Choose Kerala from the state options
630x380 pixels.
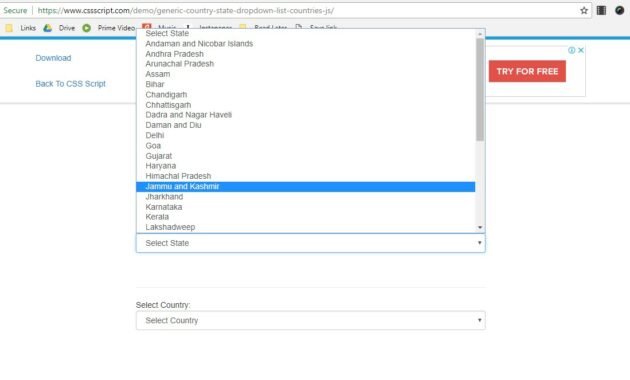click(305, 217)
